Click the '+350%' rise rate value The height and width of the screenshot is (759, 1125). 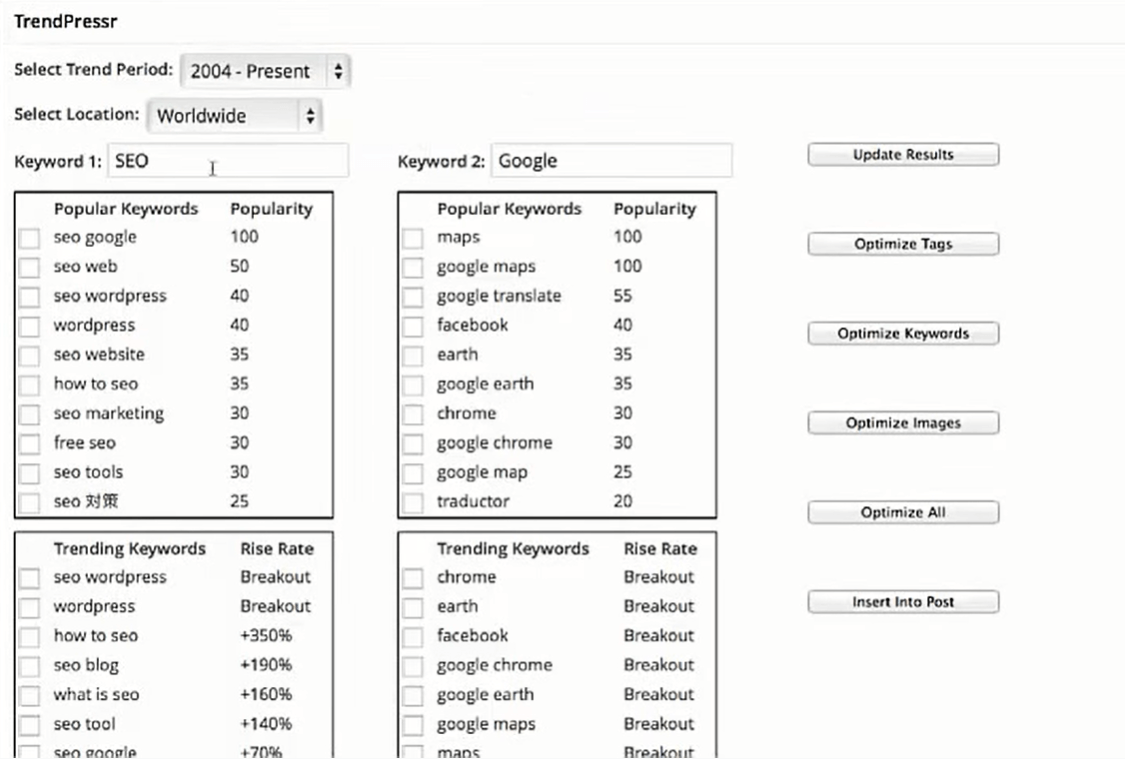266,636
